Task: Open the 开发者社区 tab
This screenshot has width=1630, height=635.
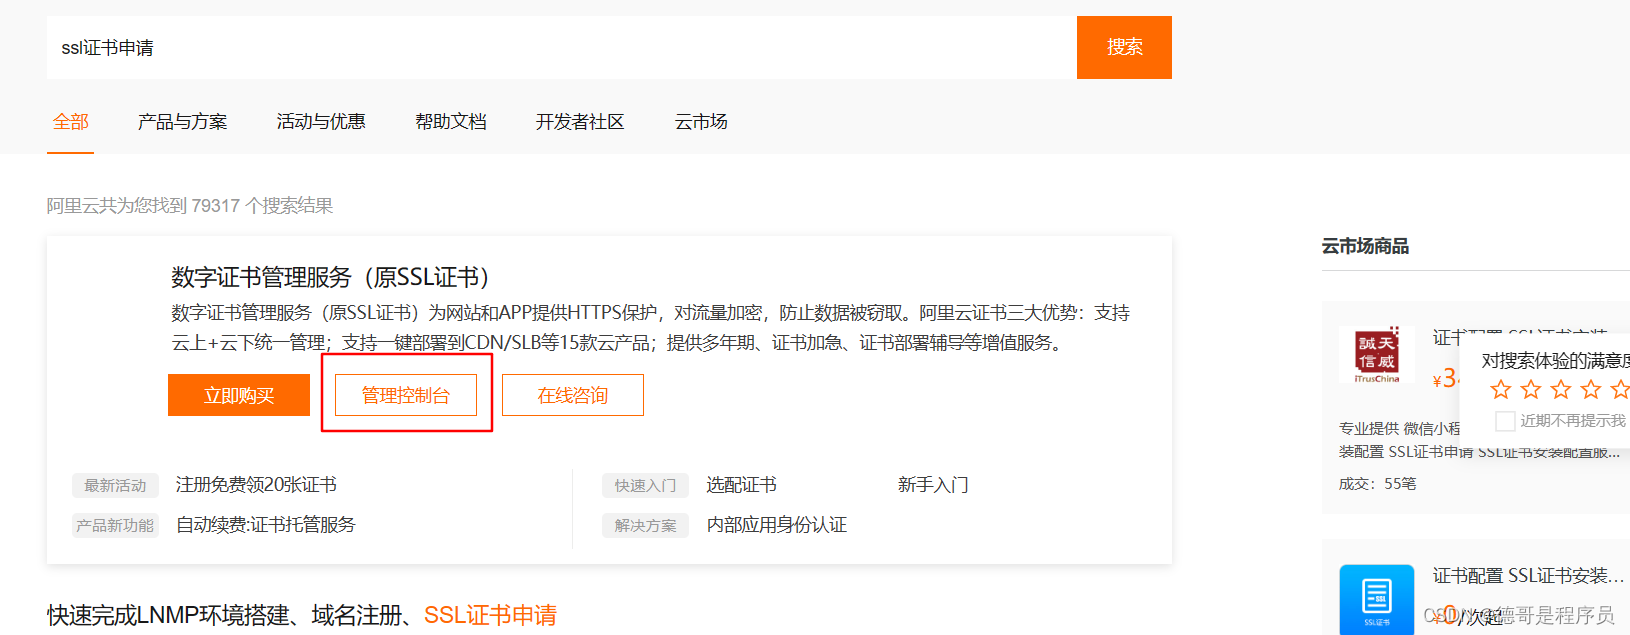Action: (580, 122)
